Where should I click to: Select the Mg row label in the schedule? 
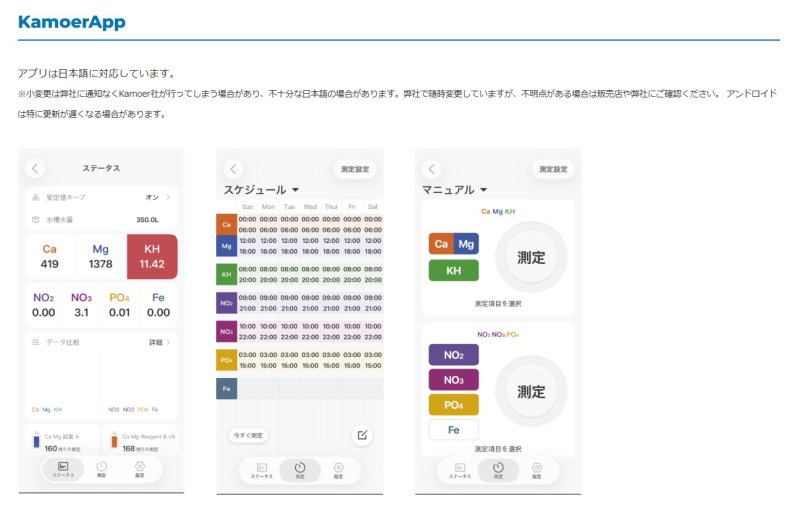pos(227,246)
